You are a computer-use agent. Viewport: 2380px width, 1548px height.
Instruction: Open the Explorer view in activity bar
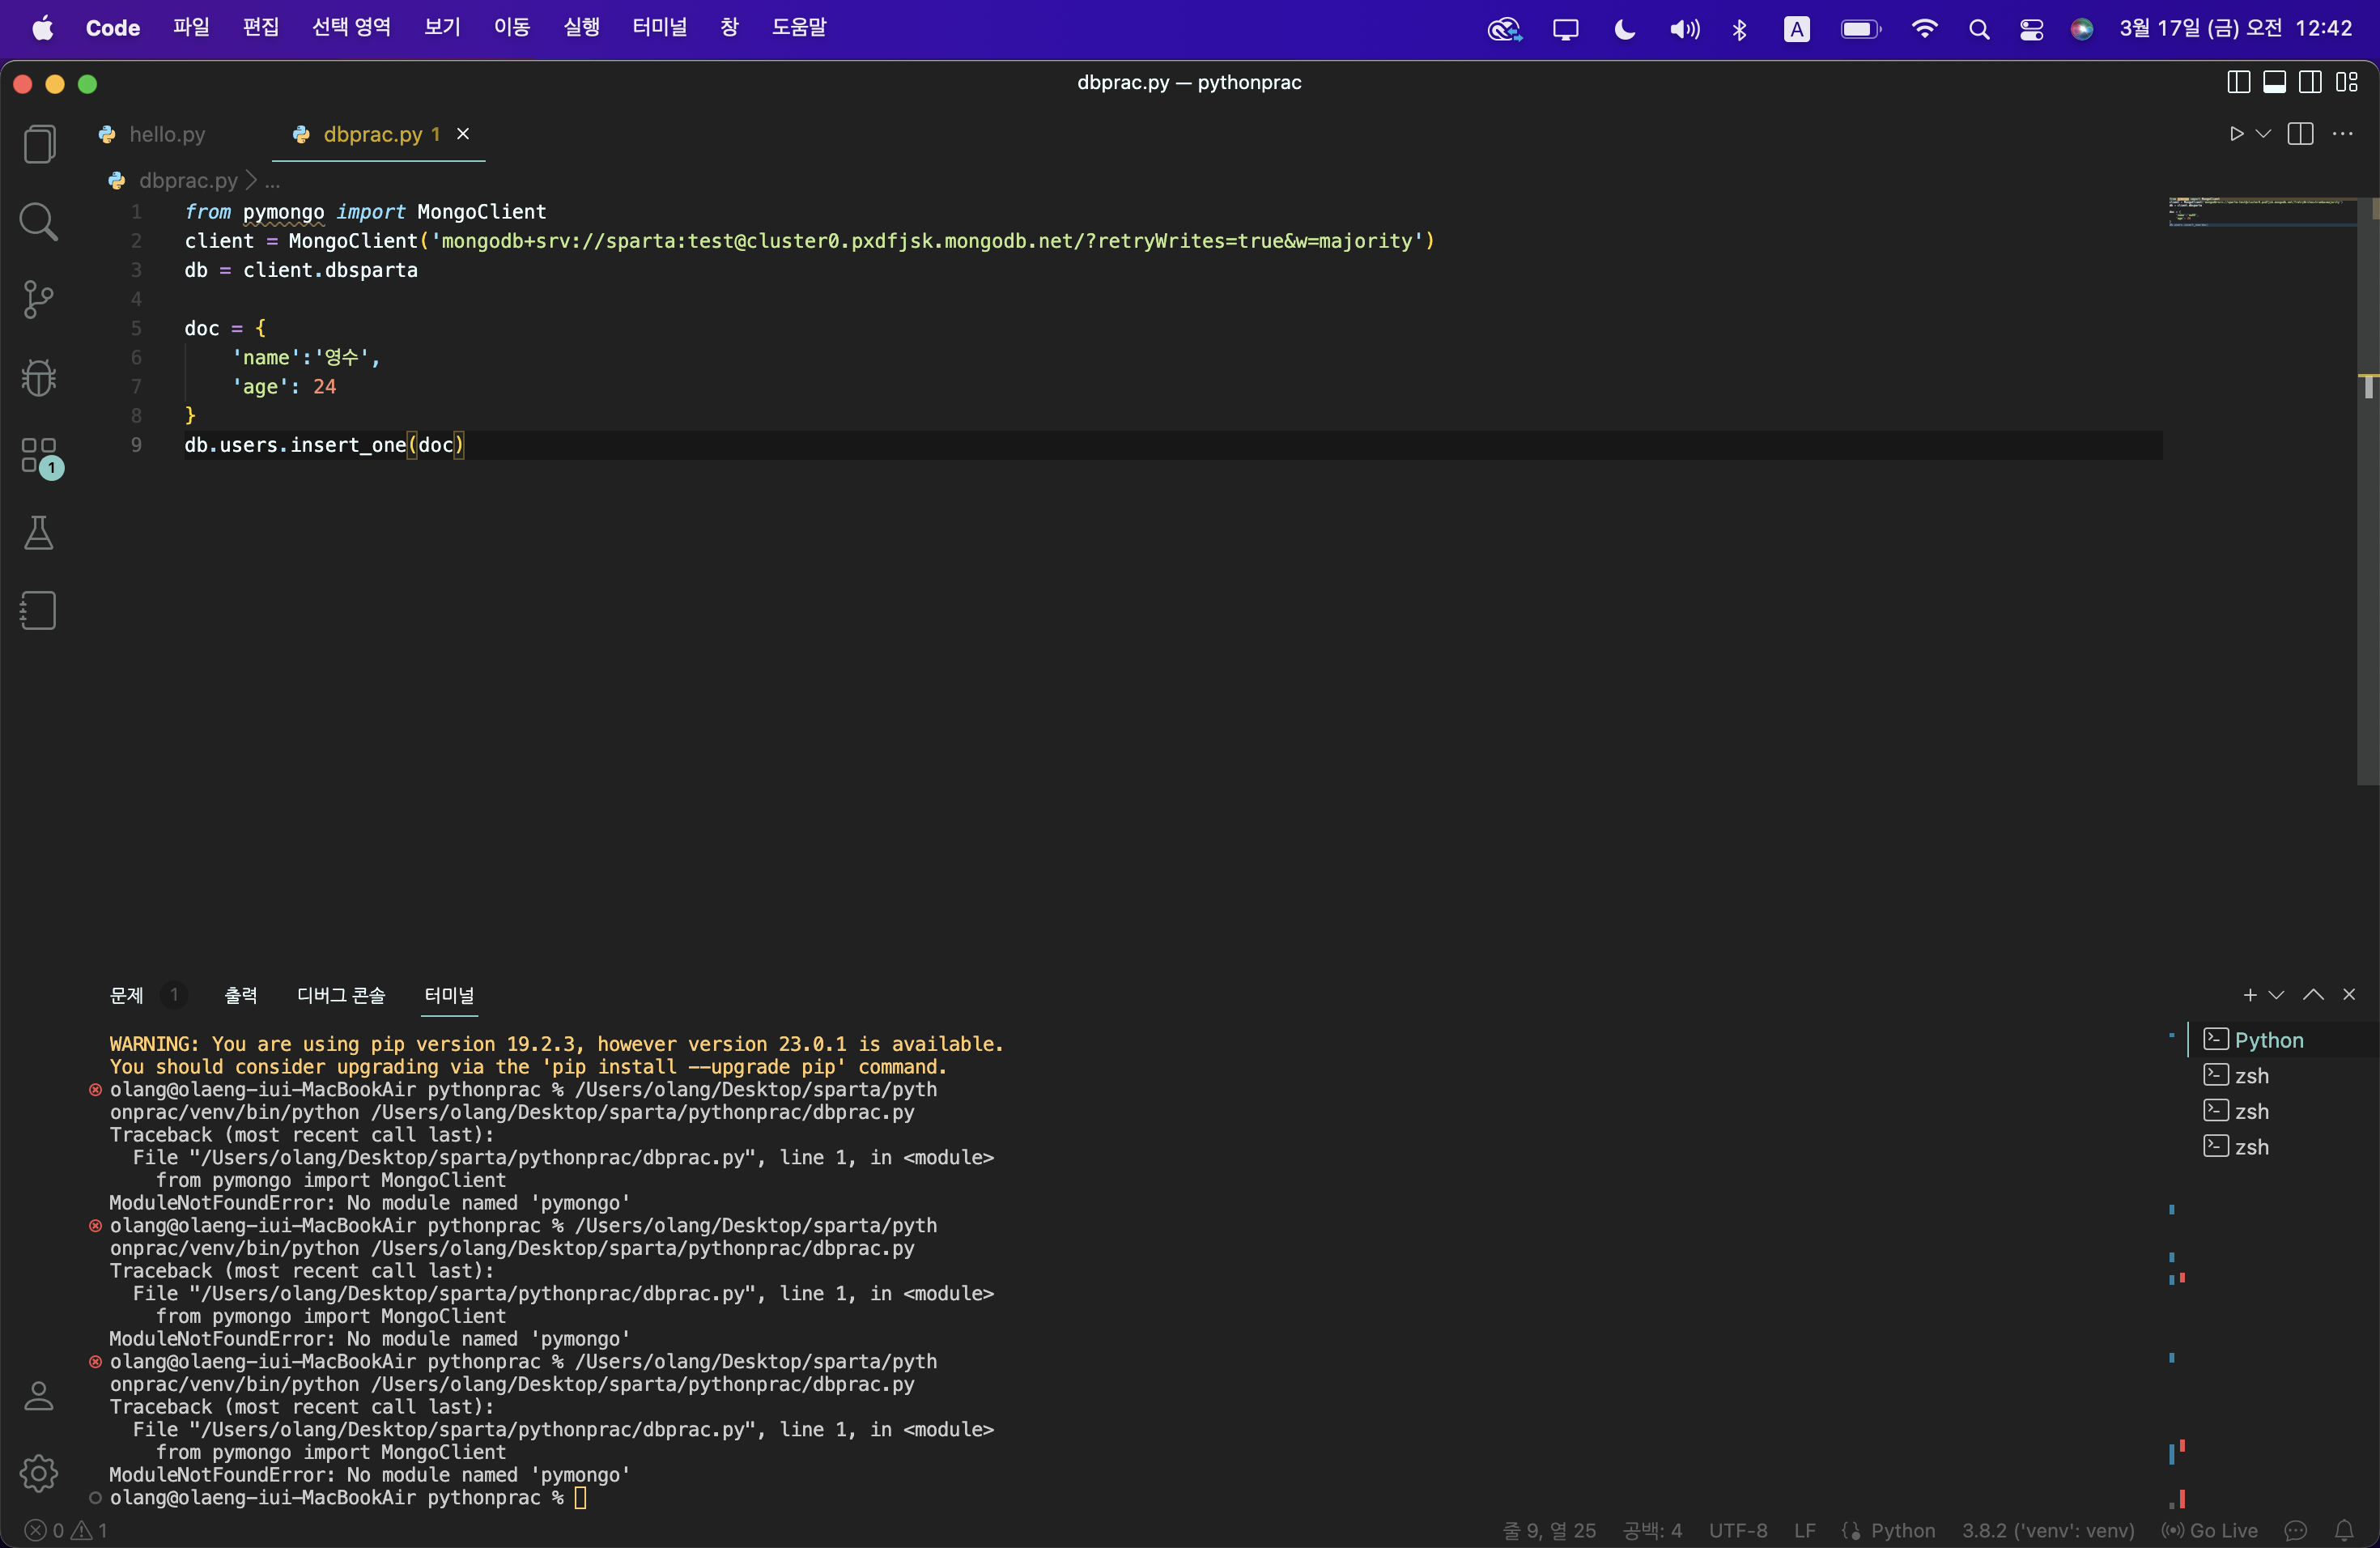pyautogui.click(x=39, y=144)
